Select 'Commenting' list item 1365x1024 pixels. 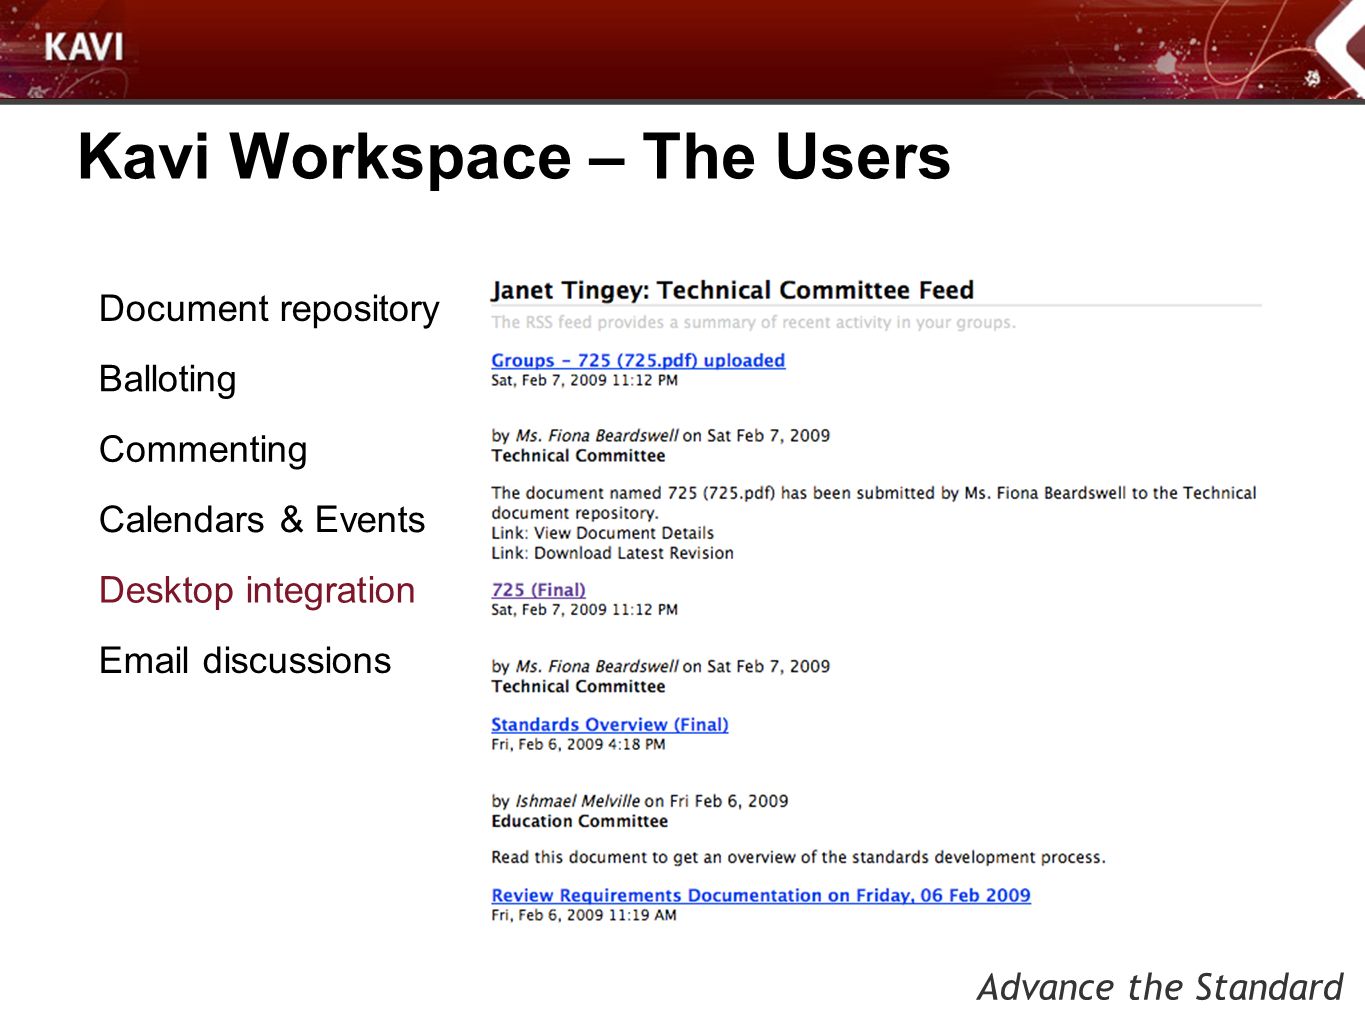203,450
